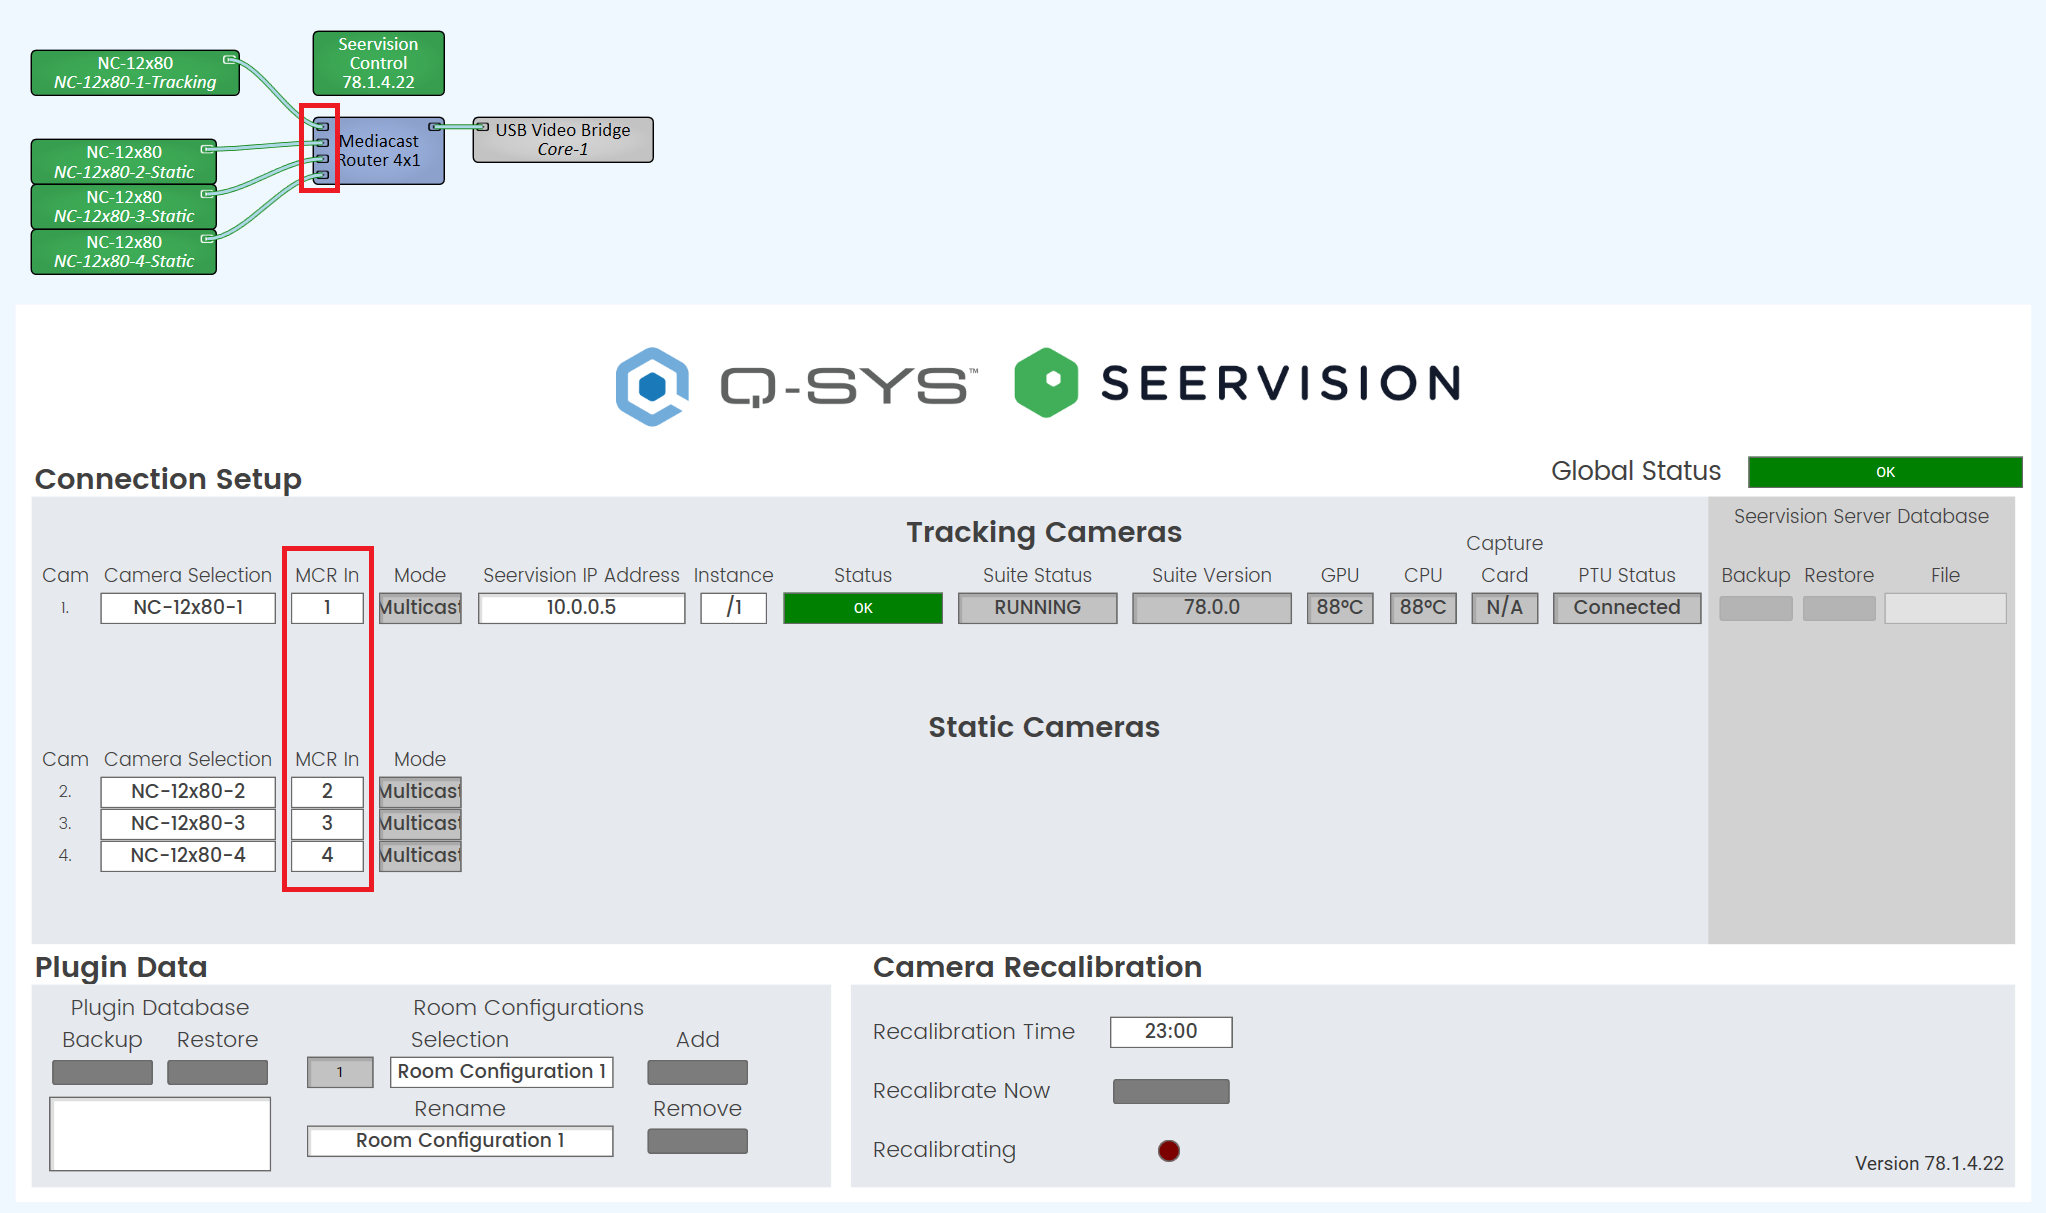Select the NC-12x80-1-Tracking camera block
Image resolution: width=2046 pixels, height=1213 pixels.
(x=135, y=73)
